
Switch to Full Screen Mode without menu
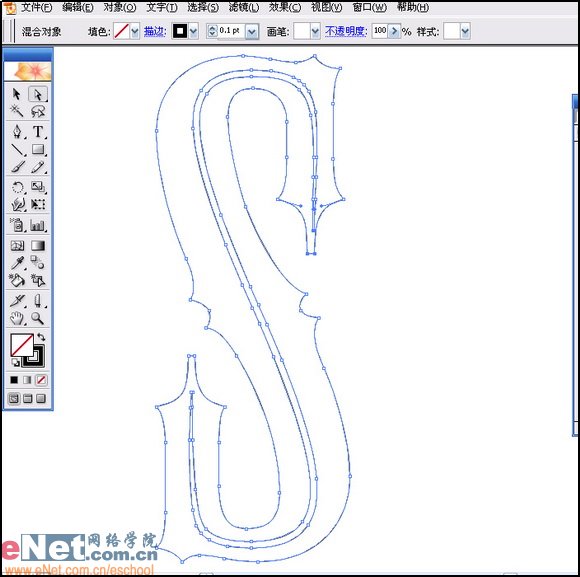coord(41,399)
